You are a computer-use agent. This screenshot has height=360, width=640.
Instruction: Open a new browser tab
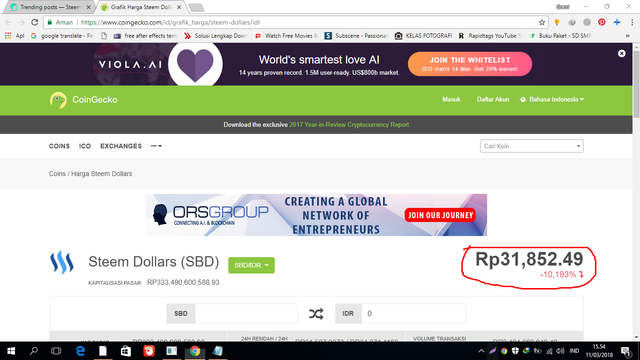[x=196, y=7]
